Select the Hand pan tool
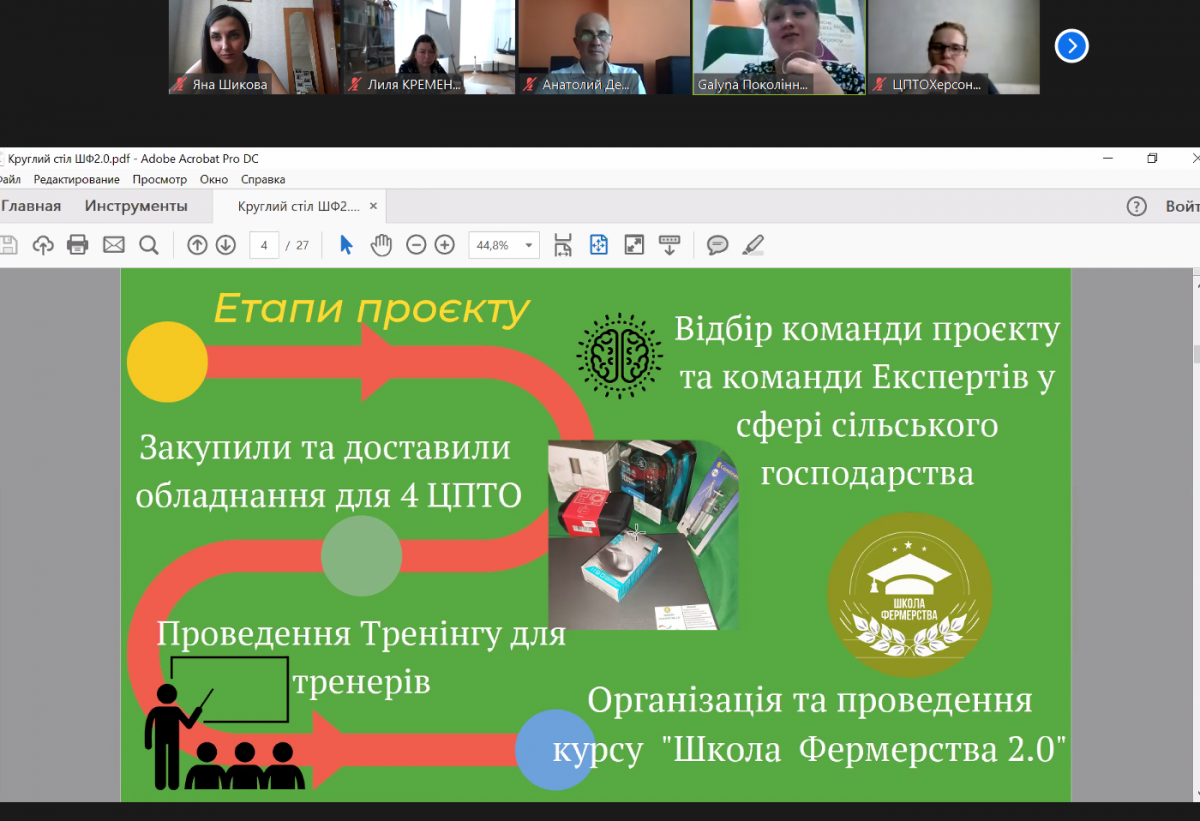Screen dimensions: 1200x821 381,245
